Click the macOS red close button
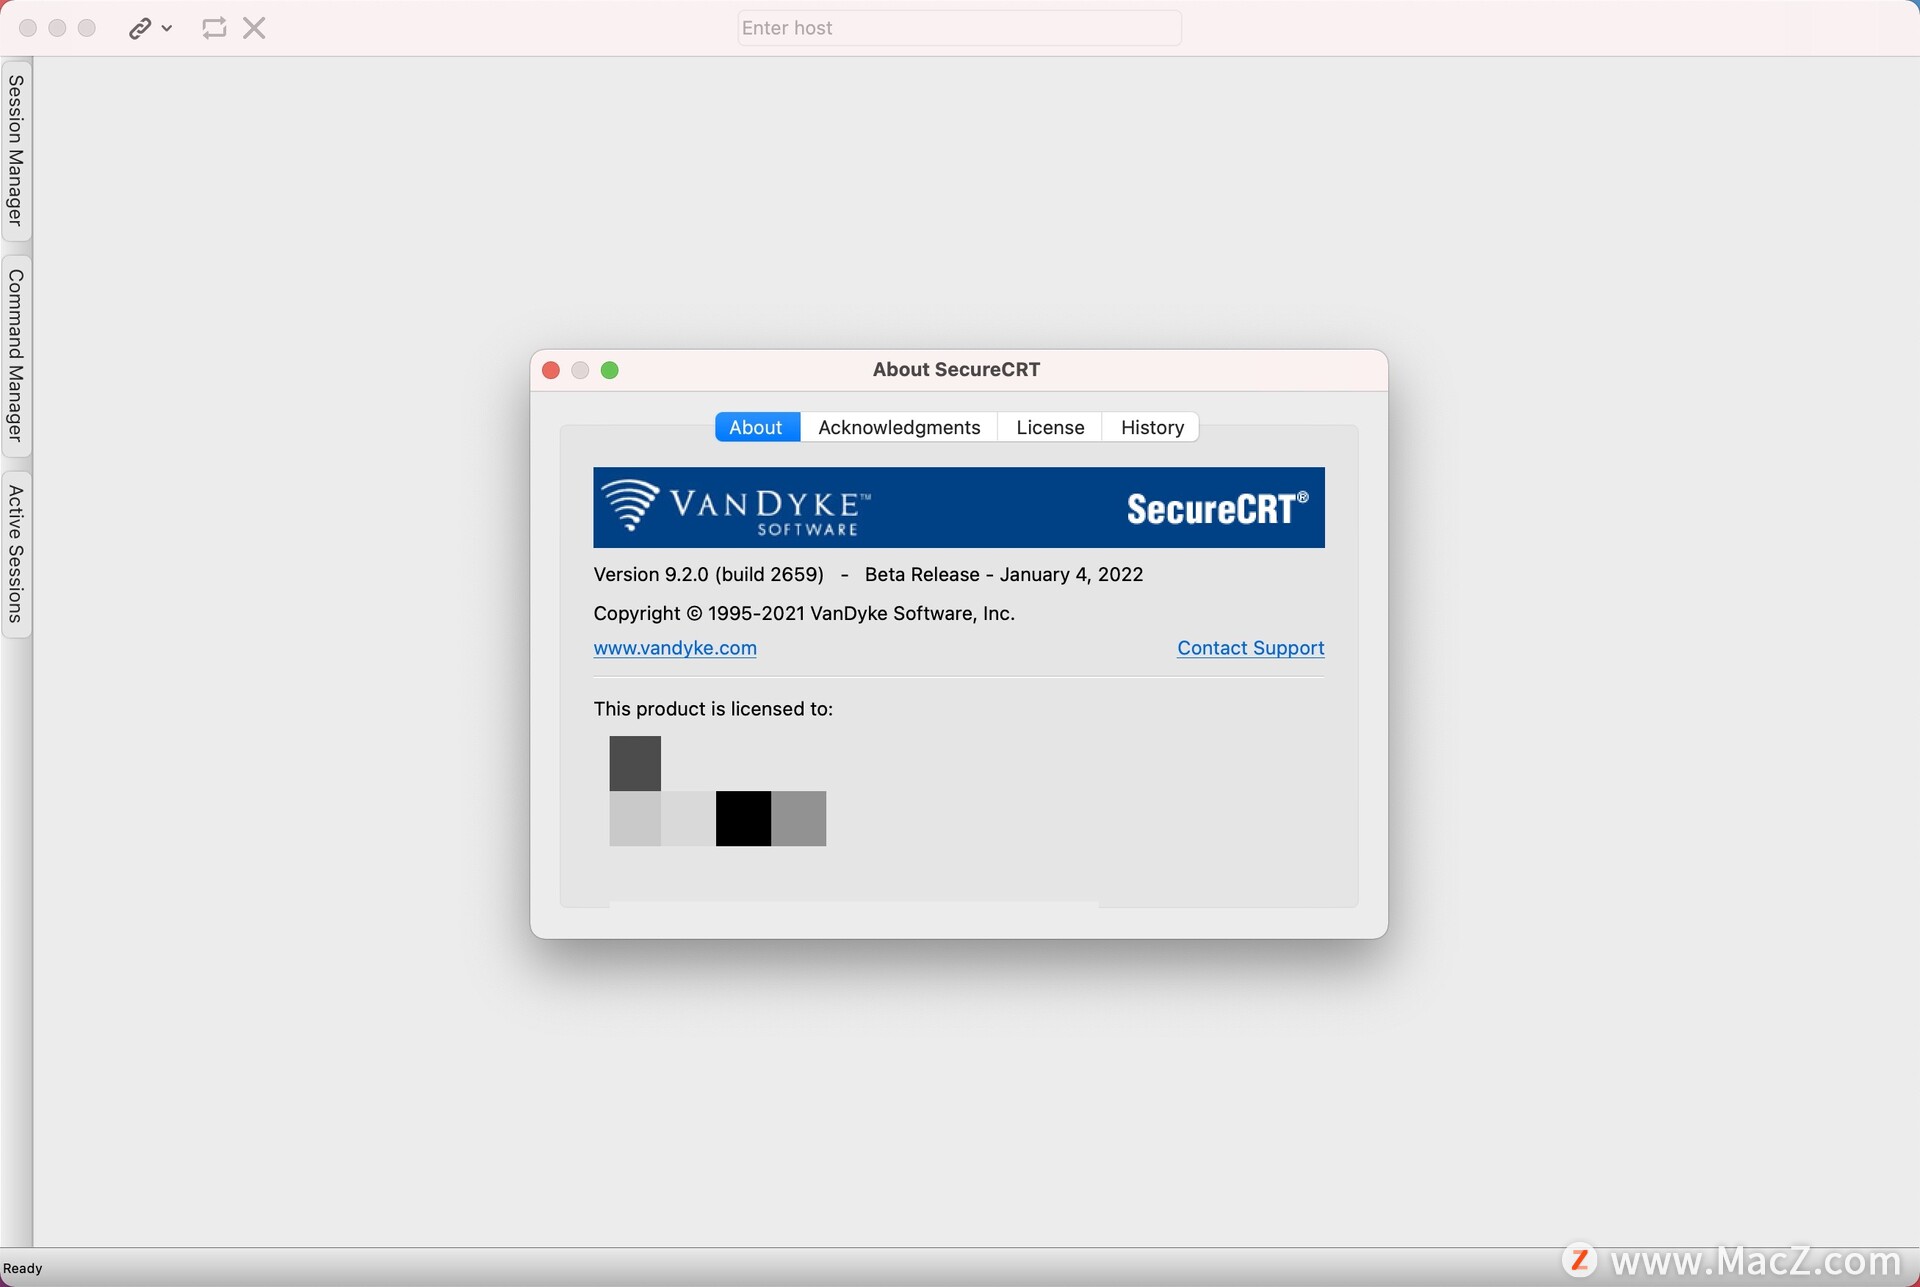1920x1287 pixels. pyautogui.click(x=551, y=371)
